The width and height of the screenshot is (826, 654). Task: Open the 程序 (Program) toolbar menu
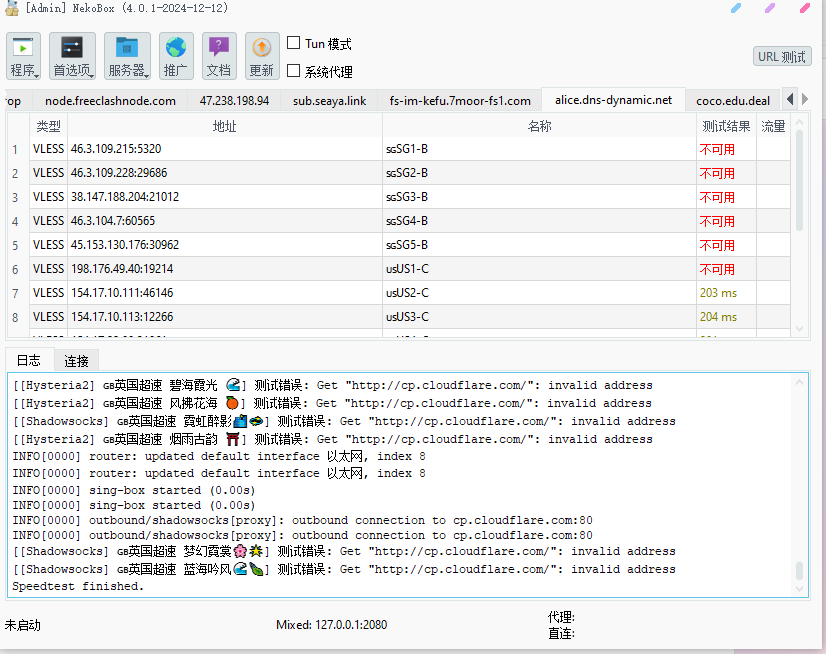tap(23, 56)
